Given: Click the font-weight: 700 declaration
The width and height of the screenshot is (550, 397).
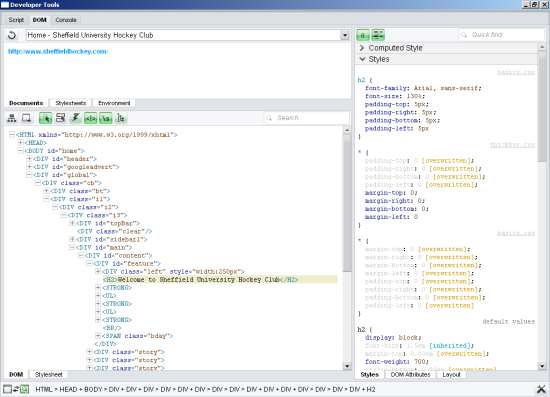Looking at the screenshot, I should (x=397, y=361).
